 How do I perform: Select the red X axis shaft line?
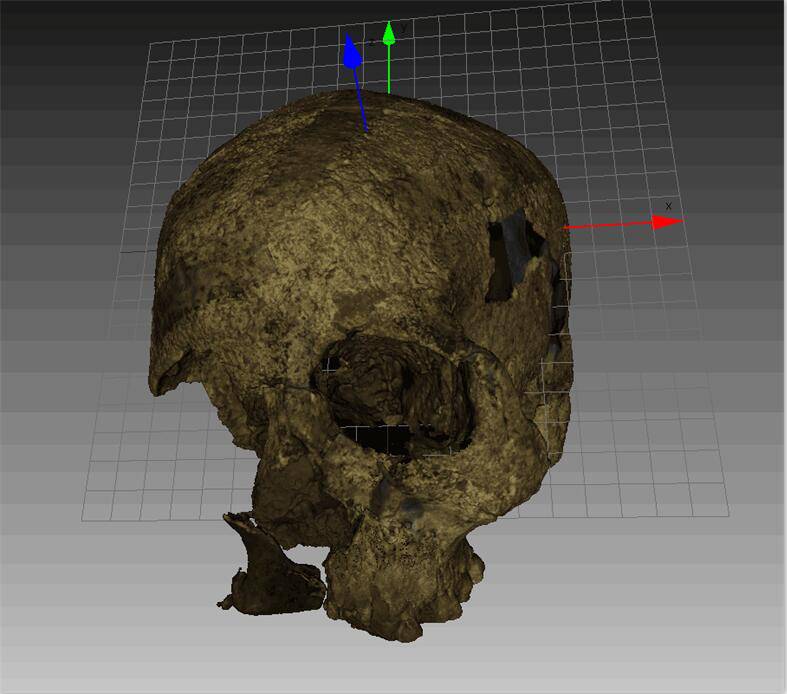(x=608, y=225)
